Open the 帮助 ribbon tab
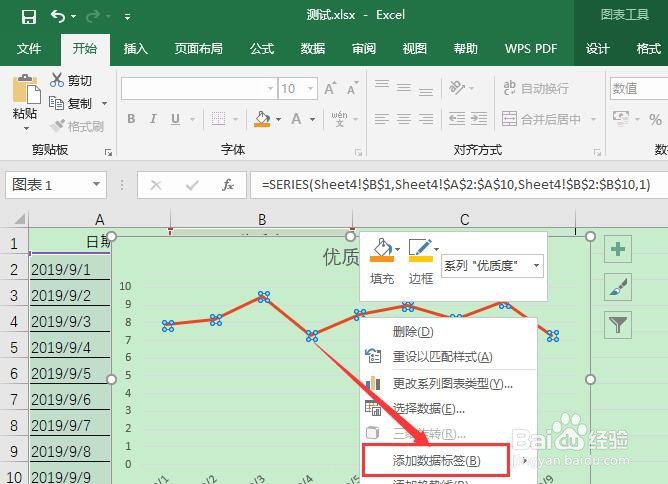 coord(465,49)
